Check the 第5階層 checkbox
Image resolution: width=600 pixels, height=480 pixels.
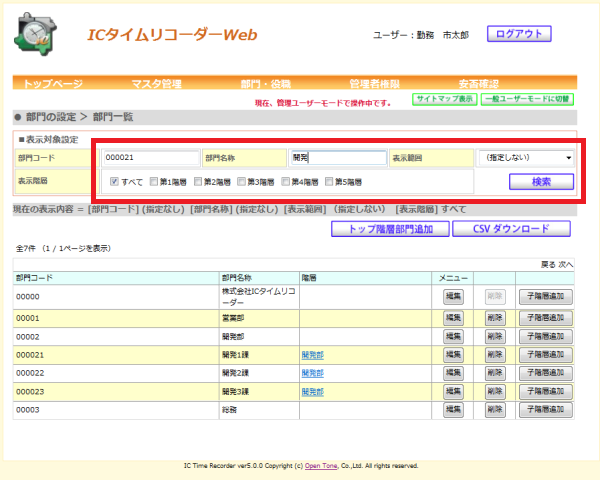(329, 181)
